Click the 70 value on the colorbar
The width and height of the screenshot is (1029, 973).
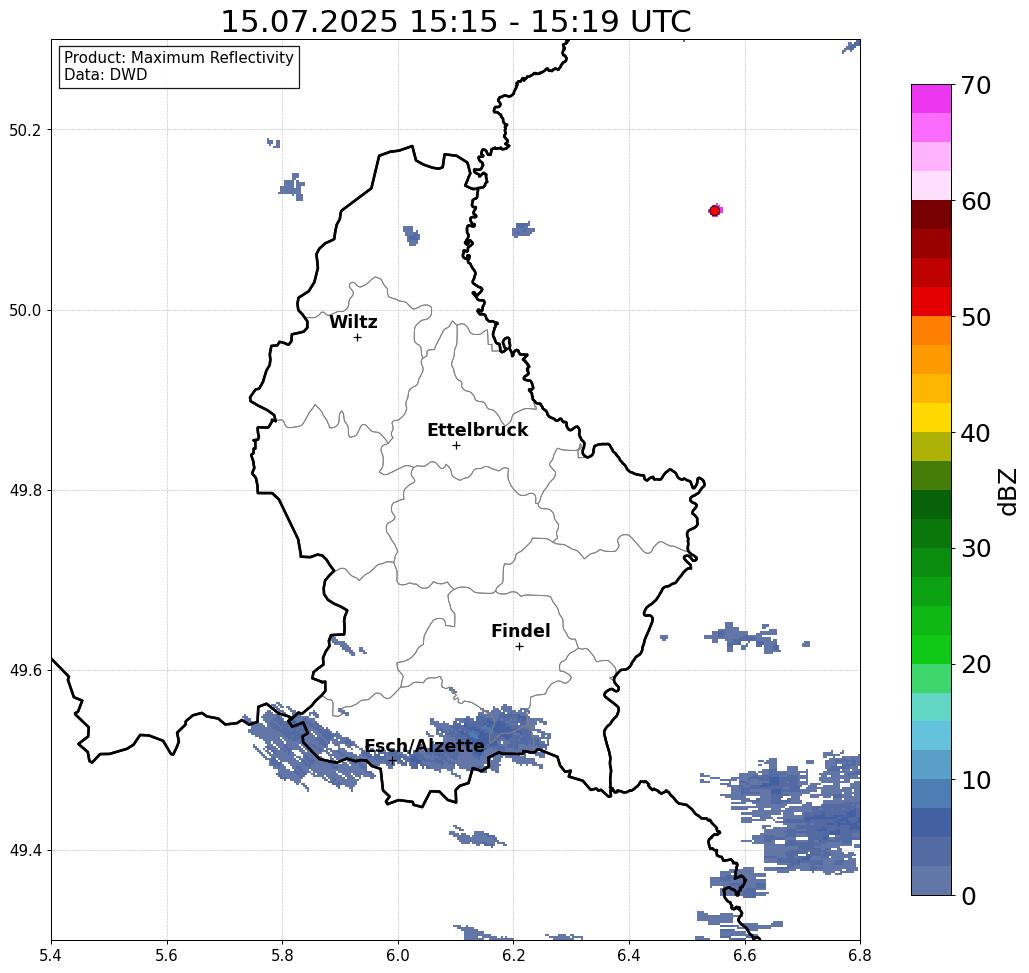tap(975, 85)
